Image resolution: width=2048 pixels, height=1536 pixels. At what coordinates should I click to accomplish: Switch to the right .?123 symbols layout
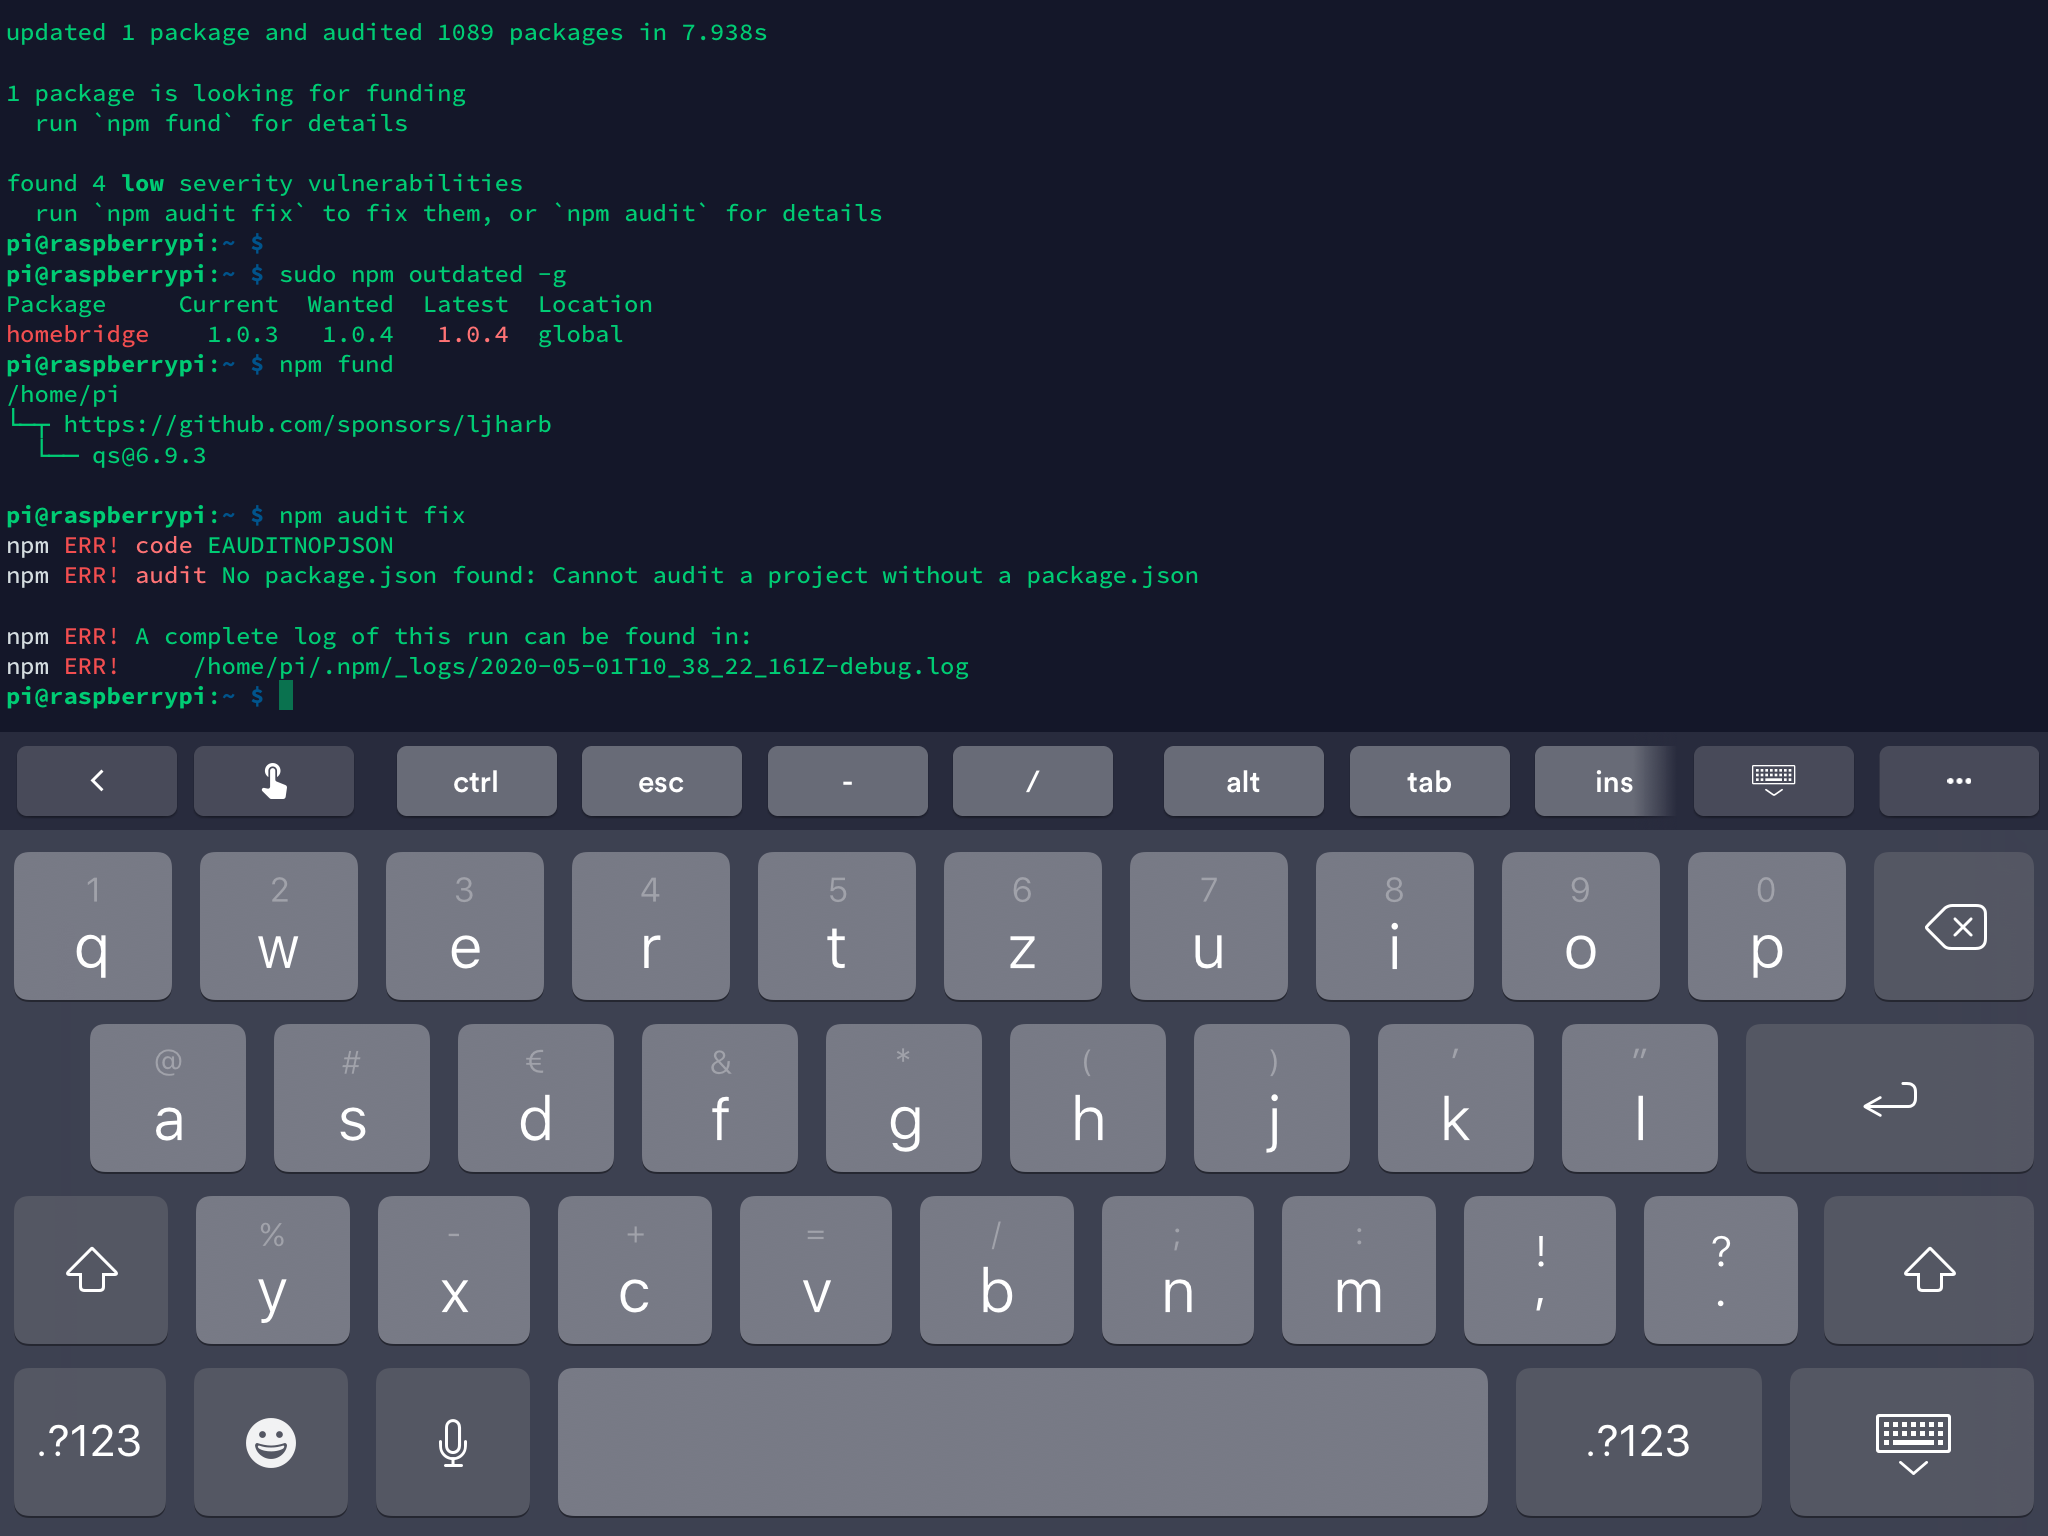point(1637,1441)
